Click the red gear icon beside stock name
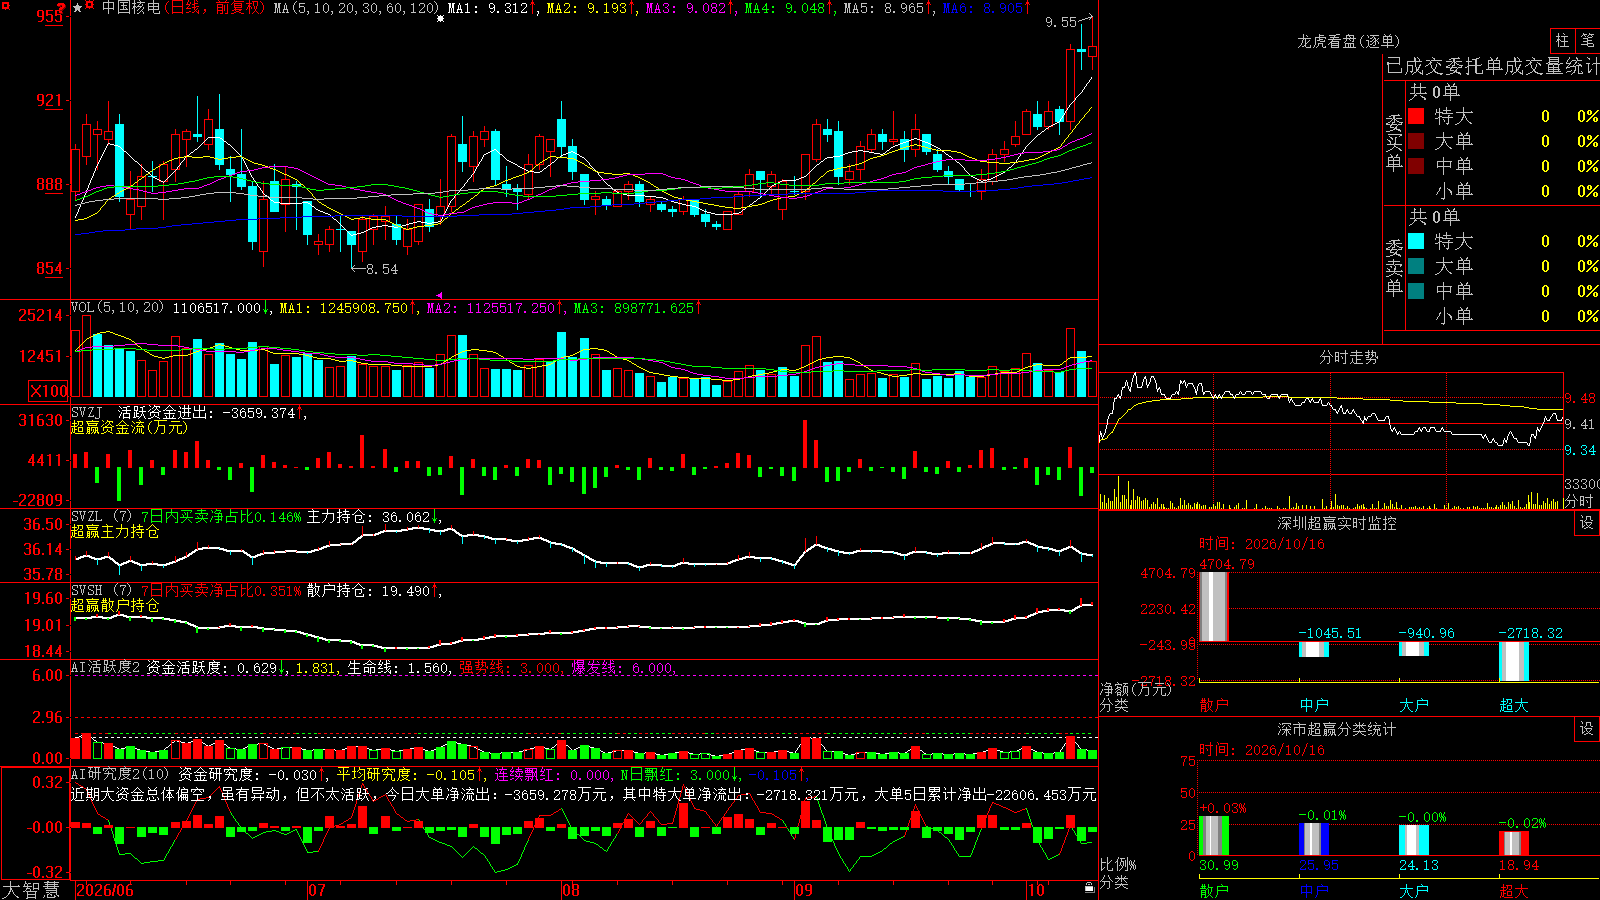 click(x=89, y=5)
